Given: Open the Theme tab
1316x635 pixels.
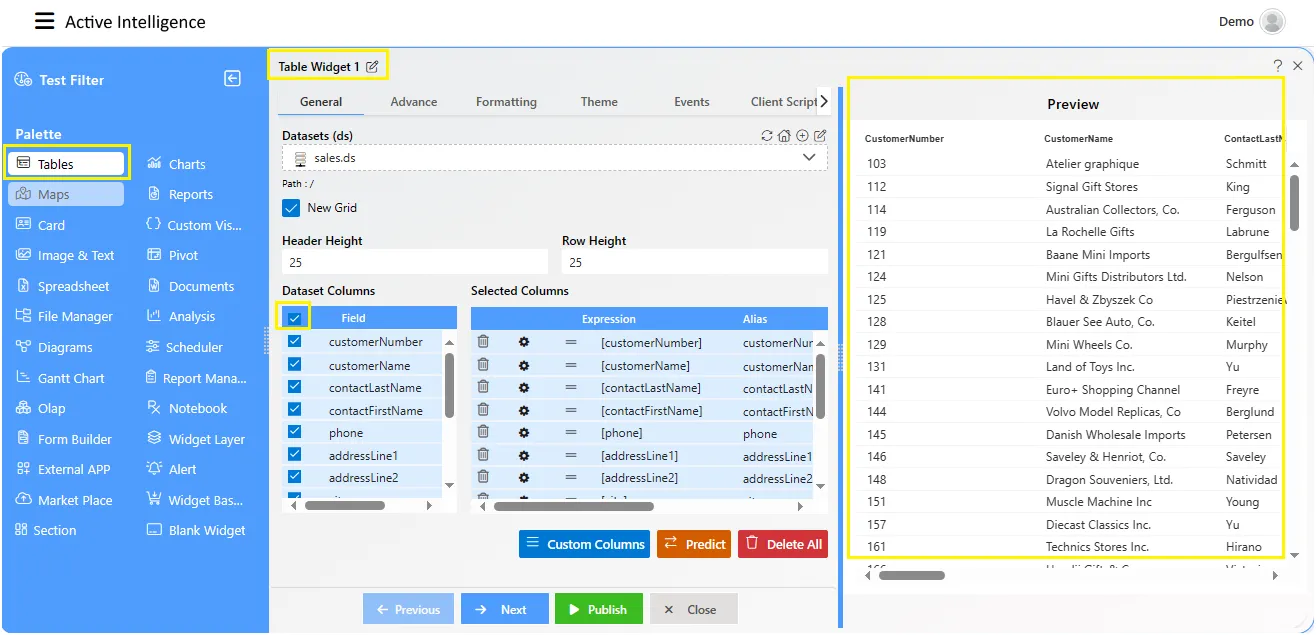Looking at the screenshot, I should pos(599,102).
